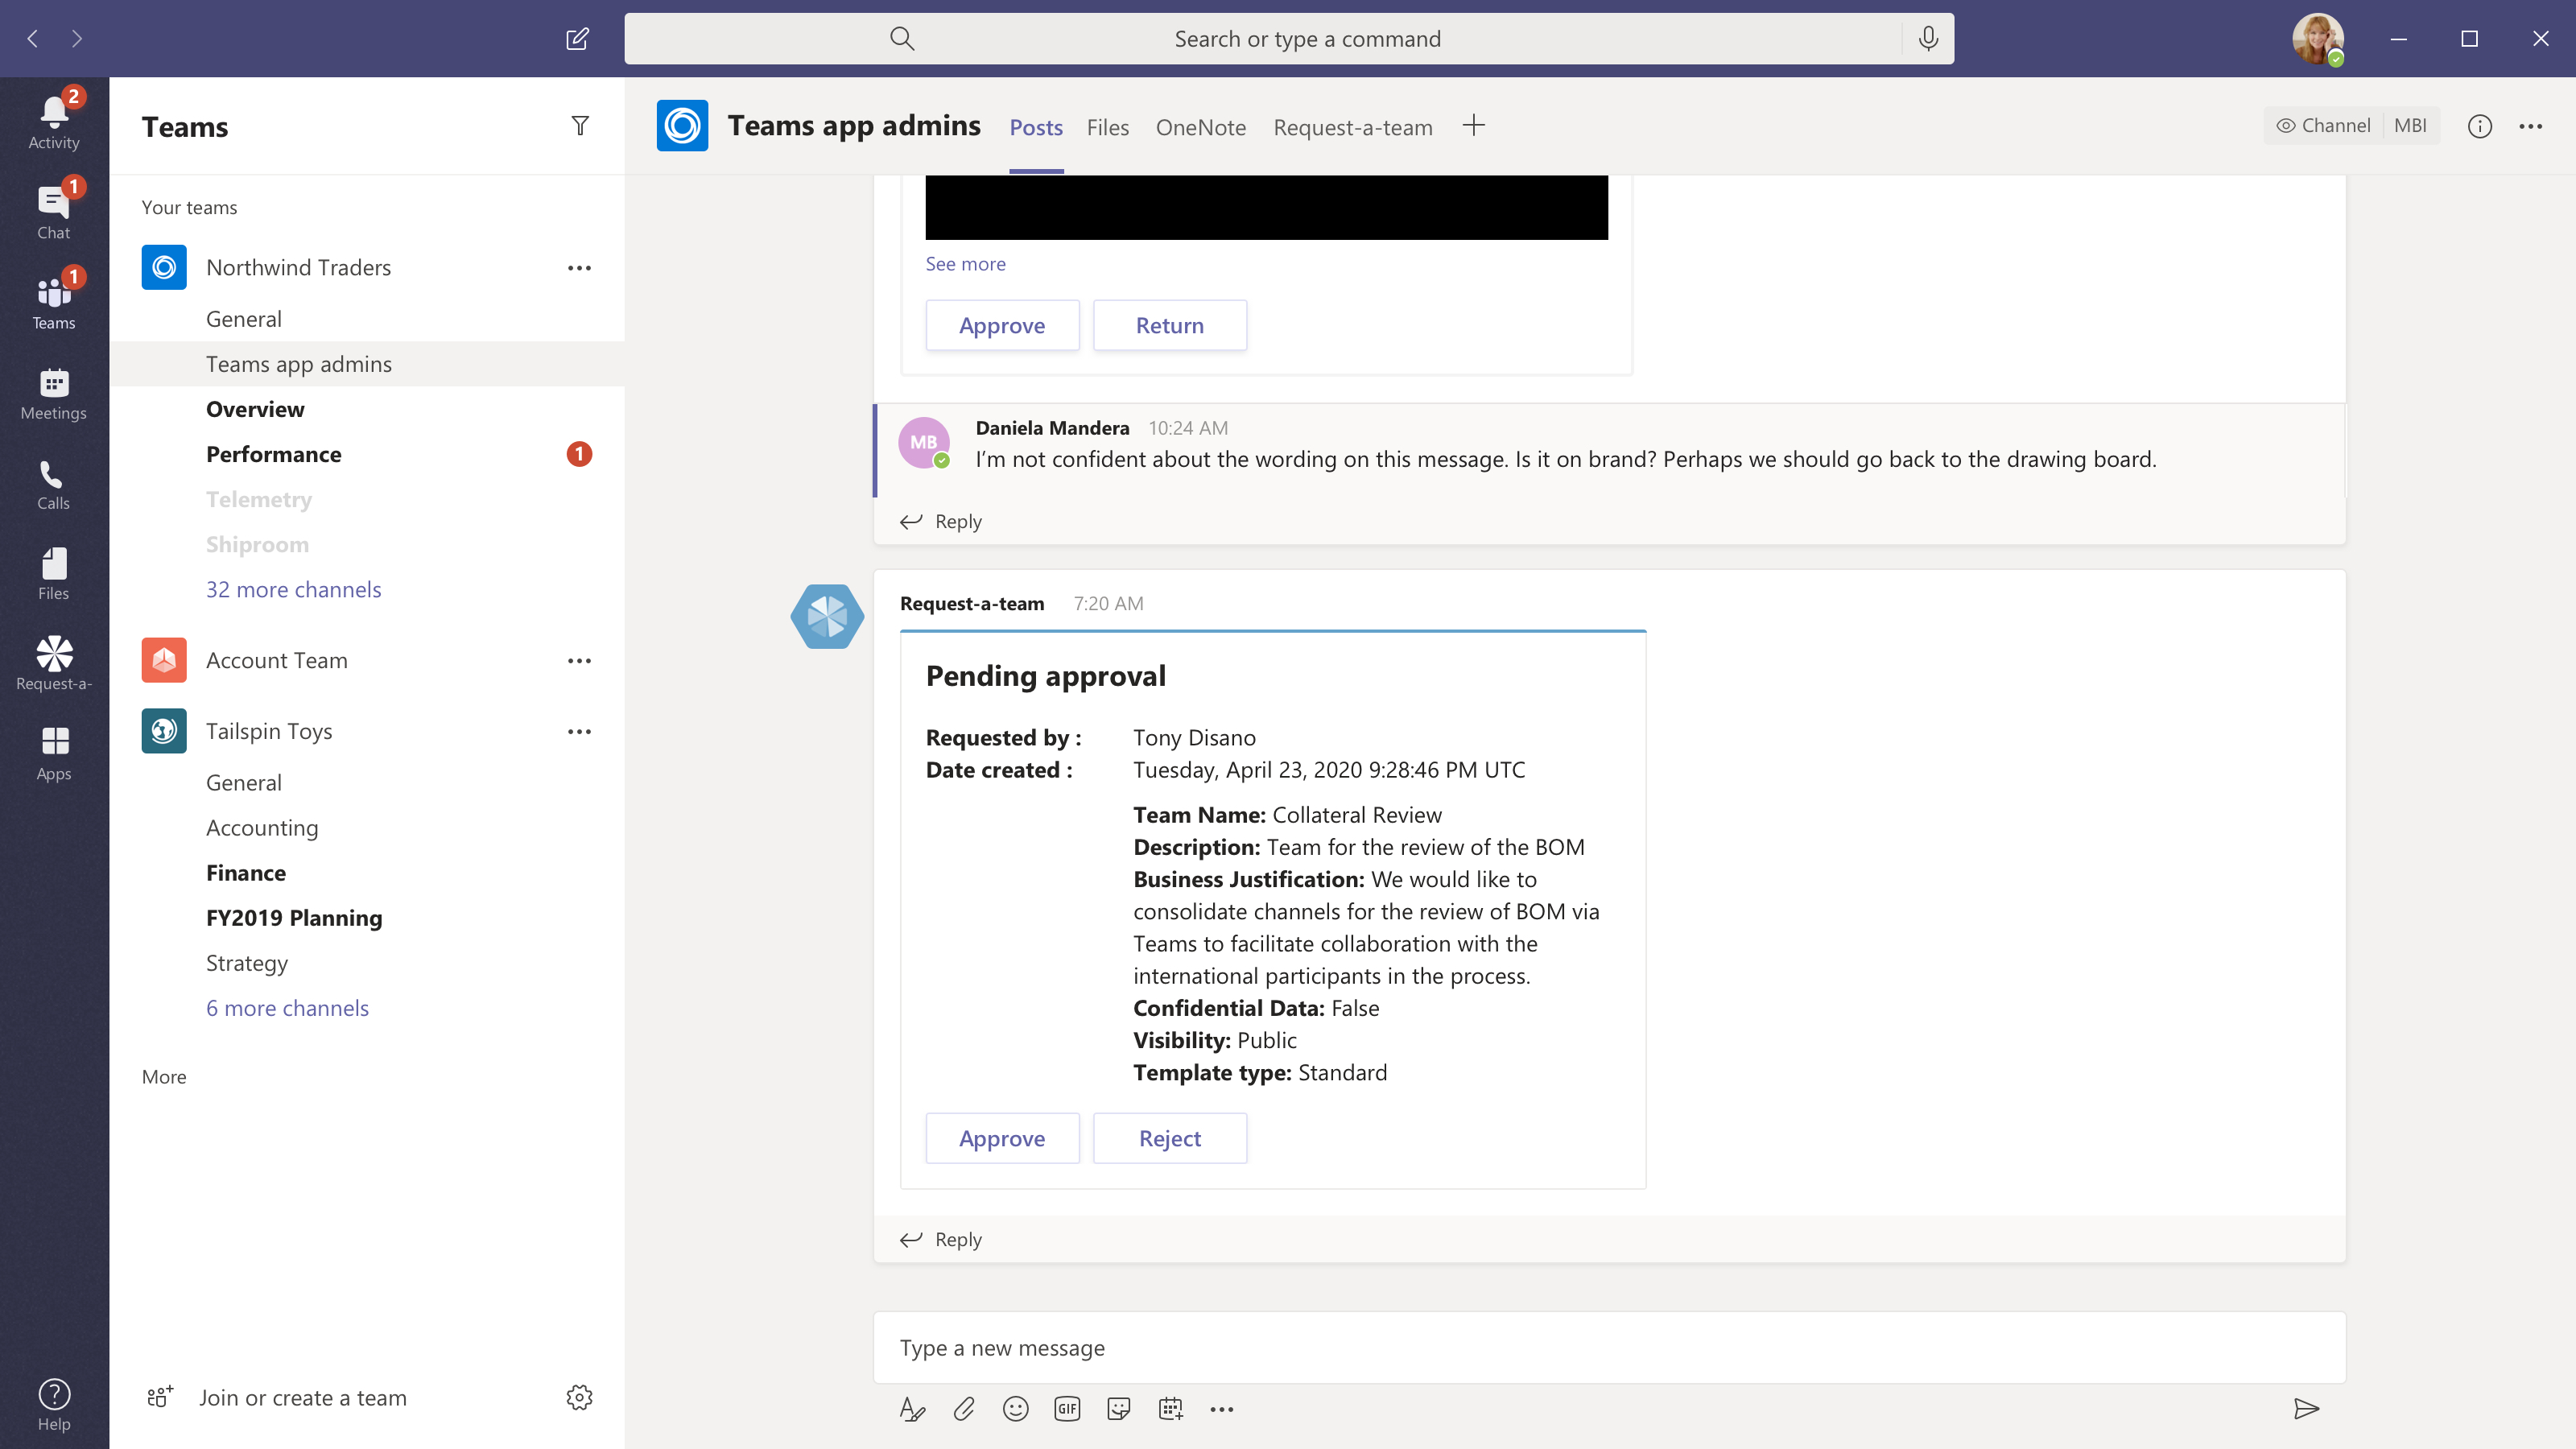
Task: Open Northwind Traders more options menu
Action: pos(579,268)
